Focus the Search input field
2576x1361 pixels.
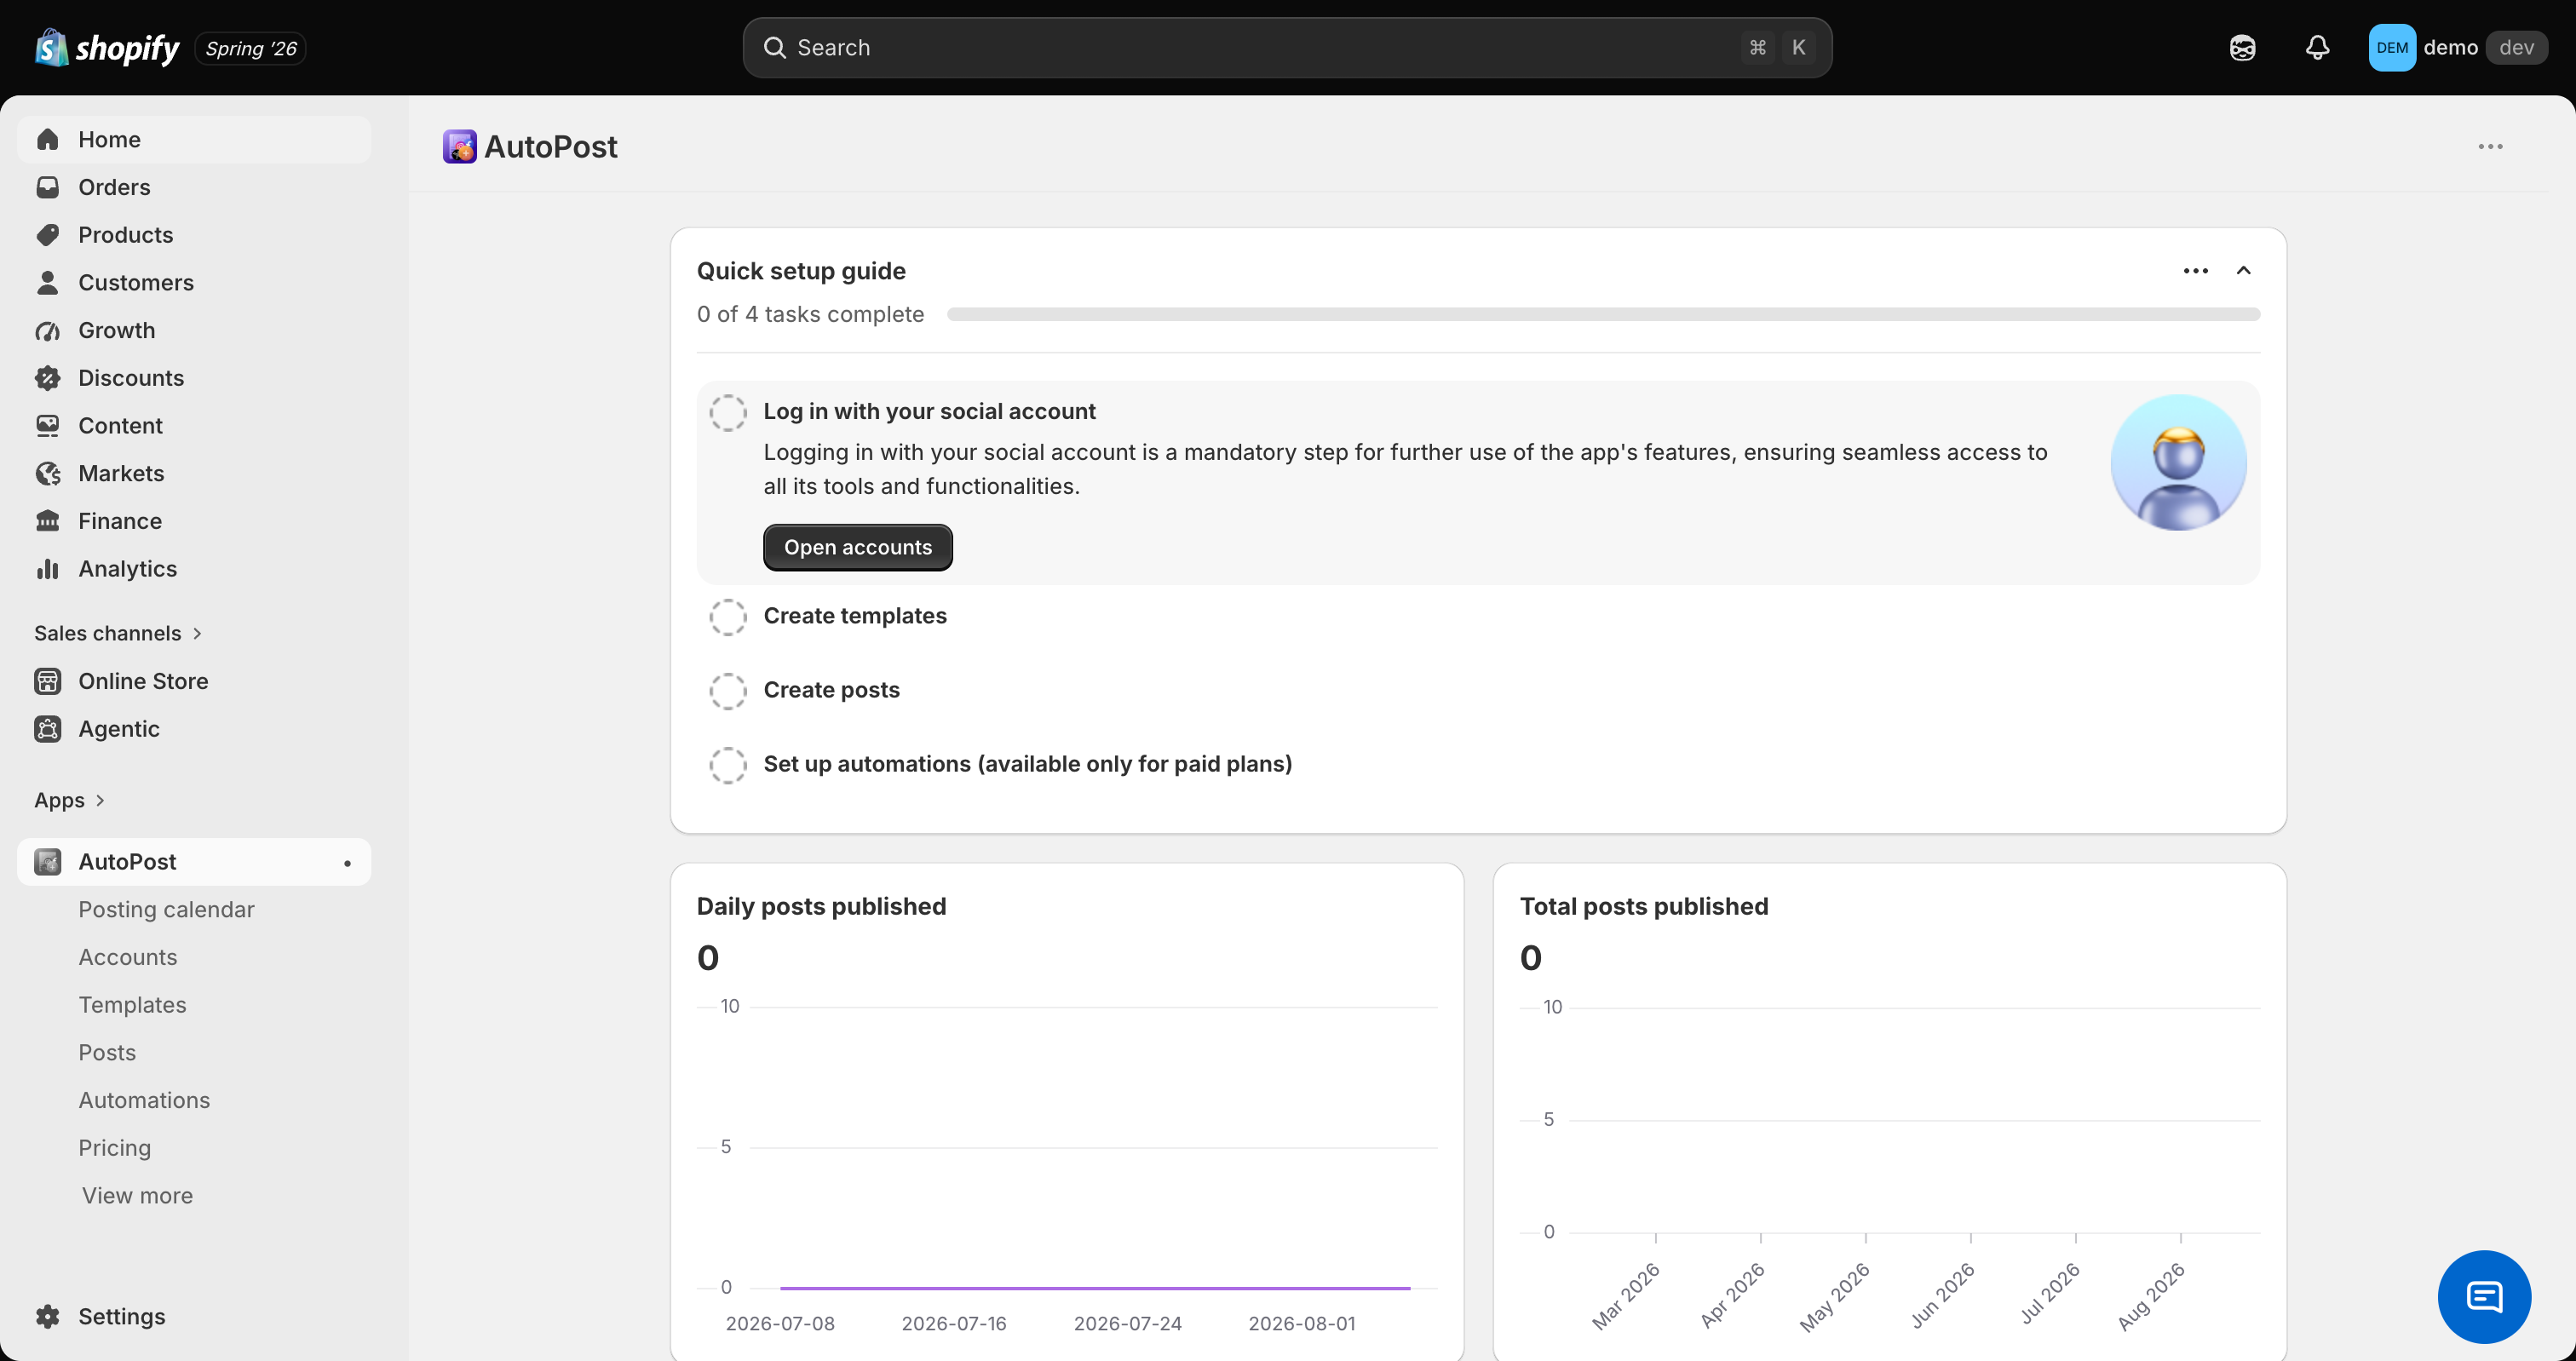point(1287,47)
